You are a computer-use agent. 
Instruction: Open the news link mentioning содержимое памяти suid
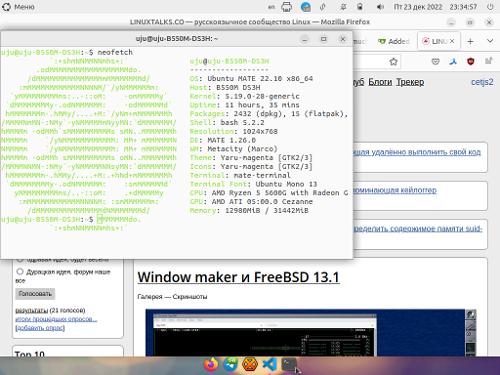(x=417, y=229)
